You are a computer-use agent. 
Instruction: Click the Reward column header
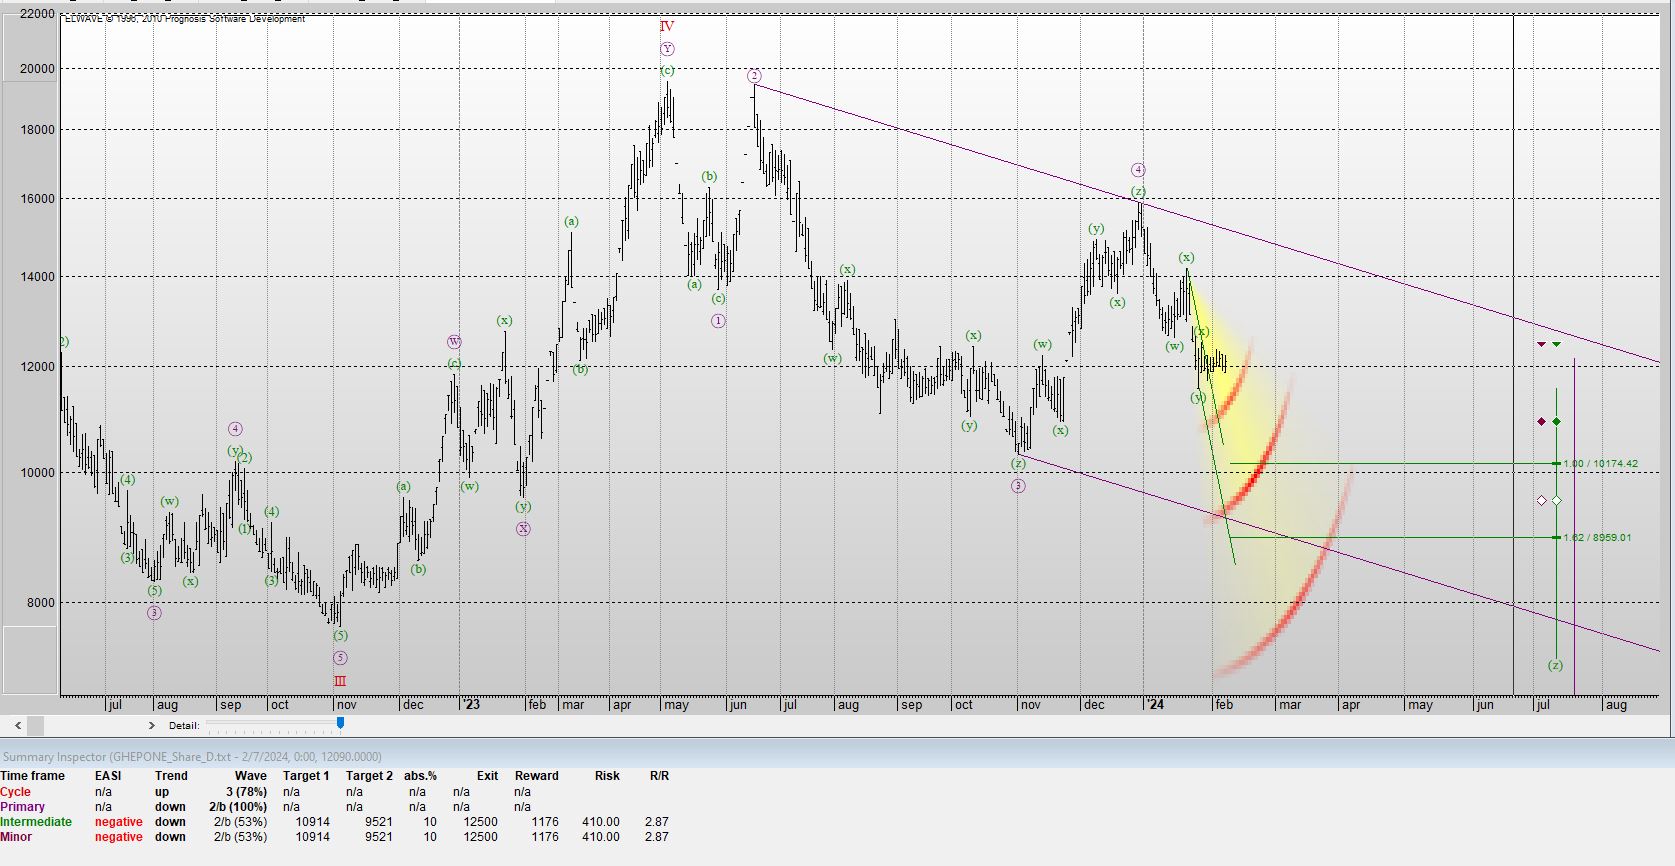click(537, 776)
